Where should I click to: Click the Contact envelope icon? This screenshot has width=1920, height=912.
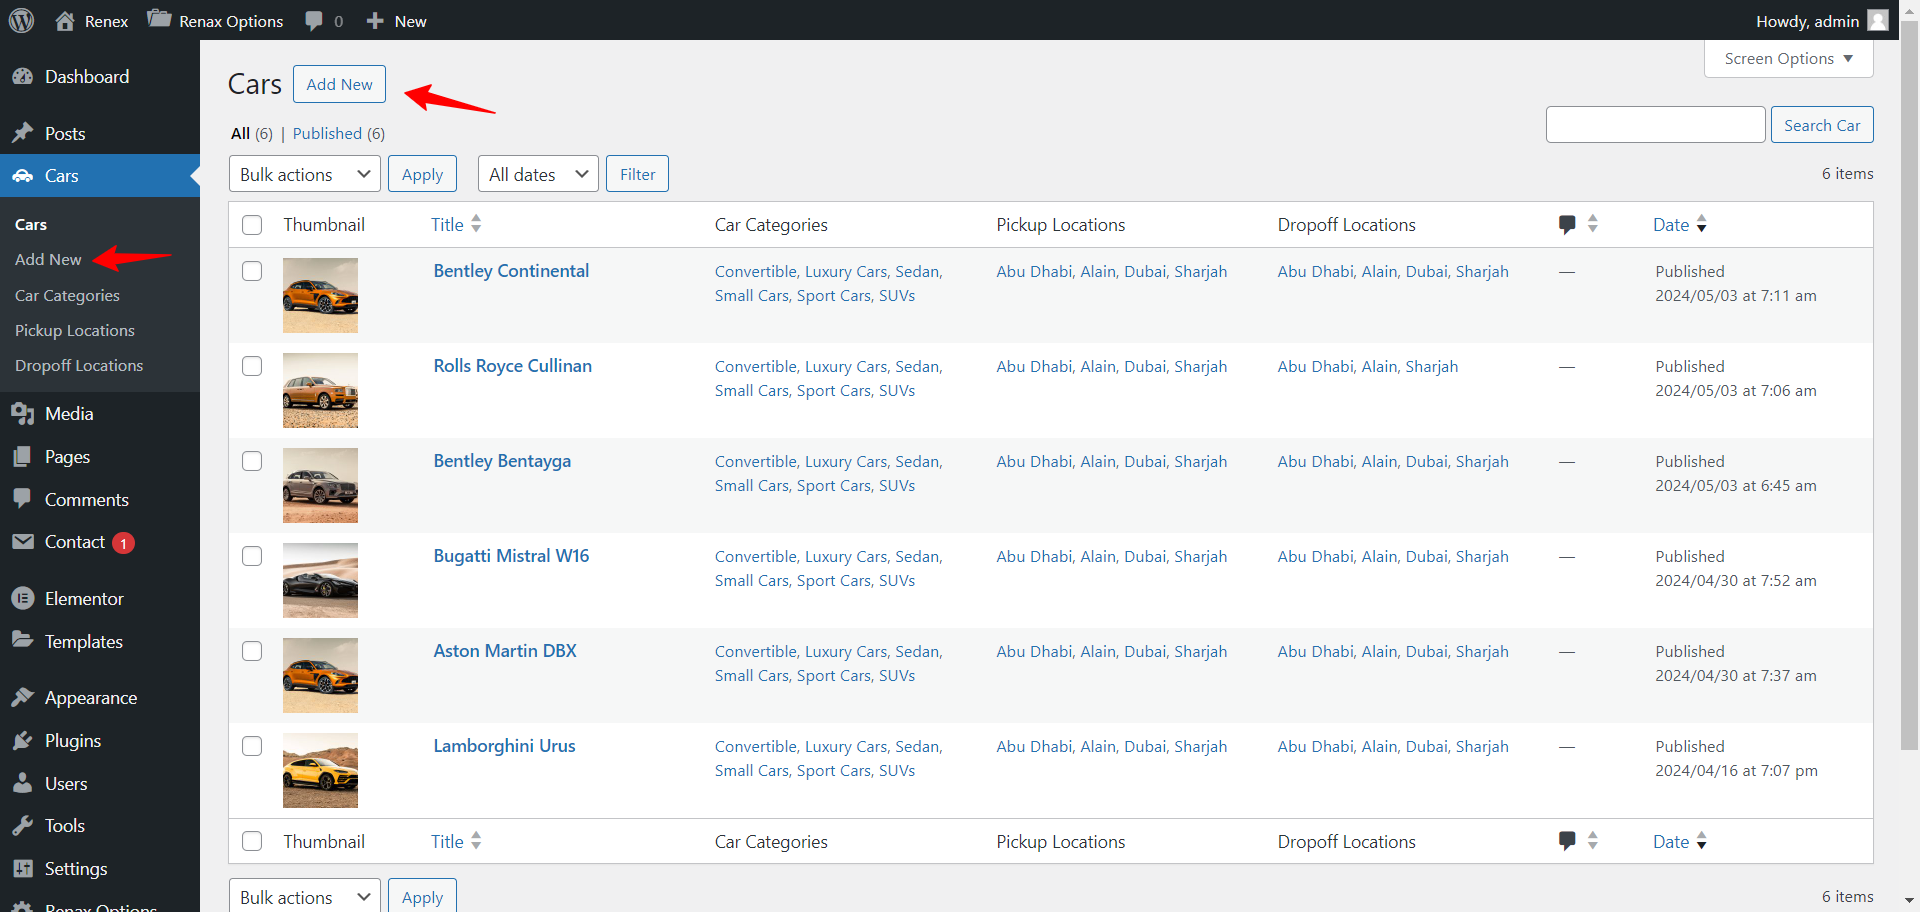(23, 542)
